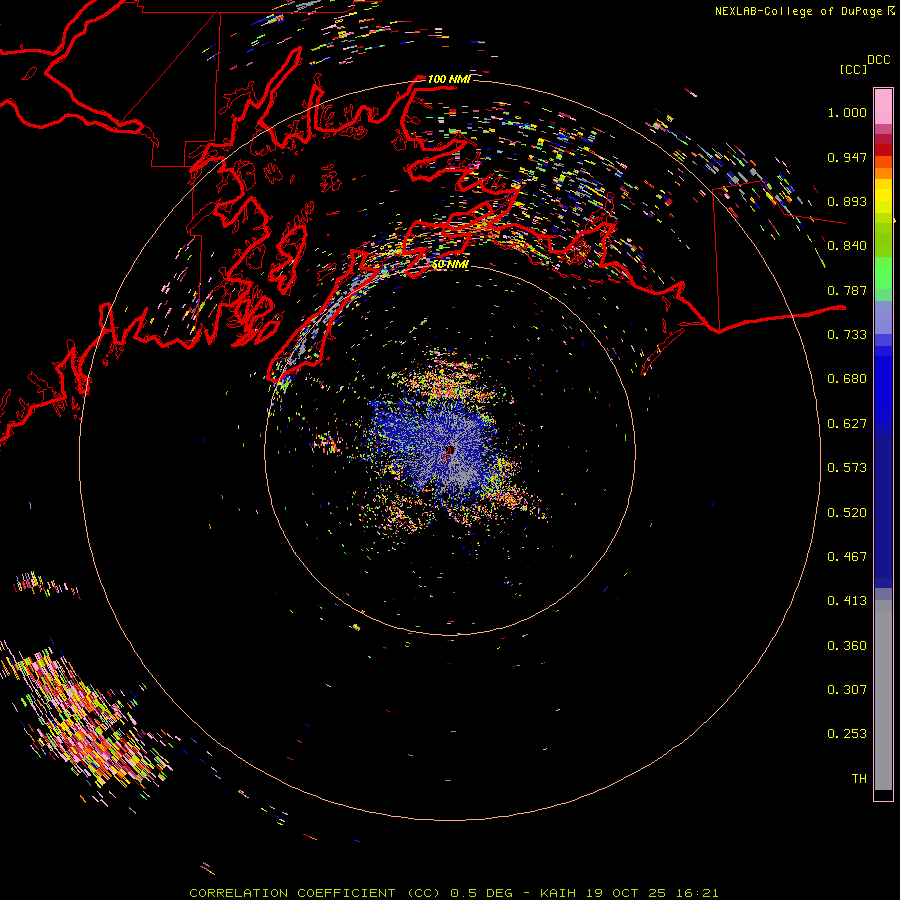Pick the gray segment of the color bar
This screenshot has width=900, height=900.
[x=883, y=695]
